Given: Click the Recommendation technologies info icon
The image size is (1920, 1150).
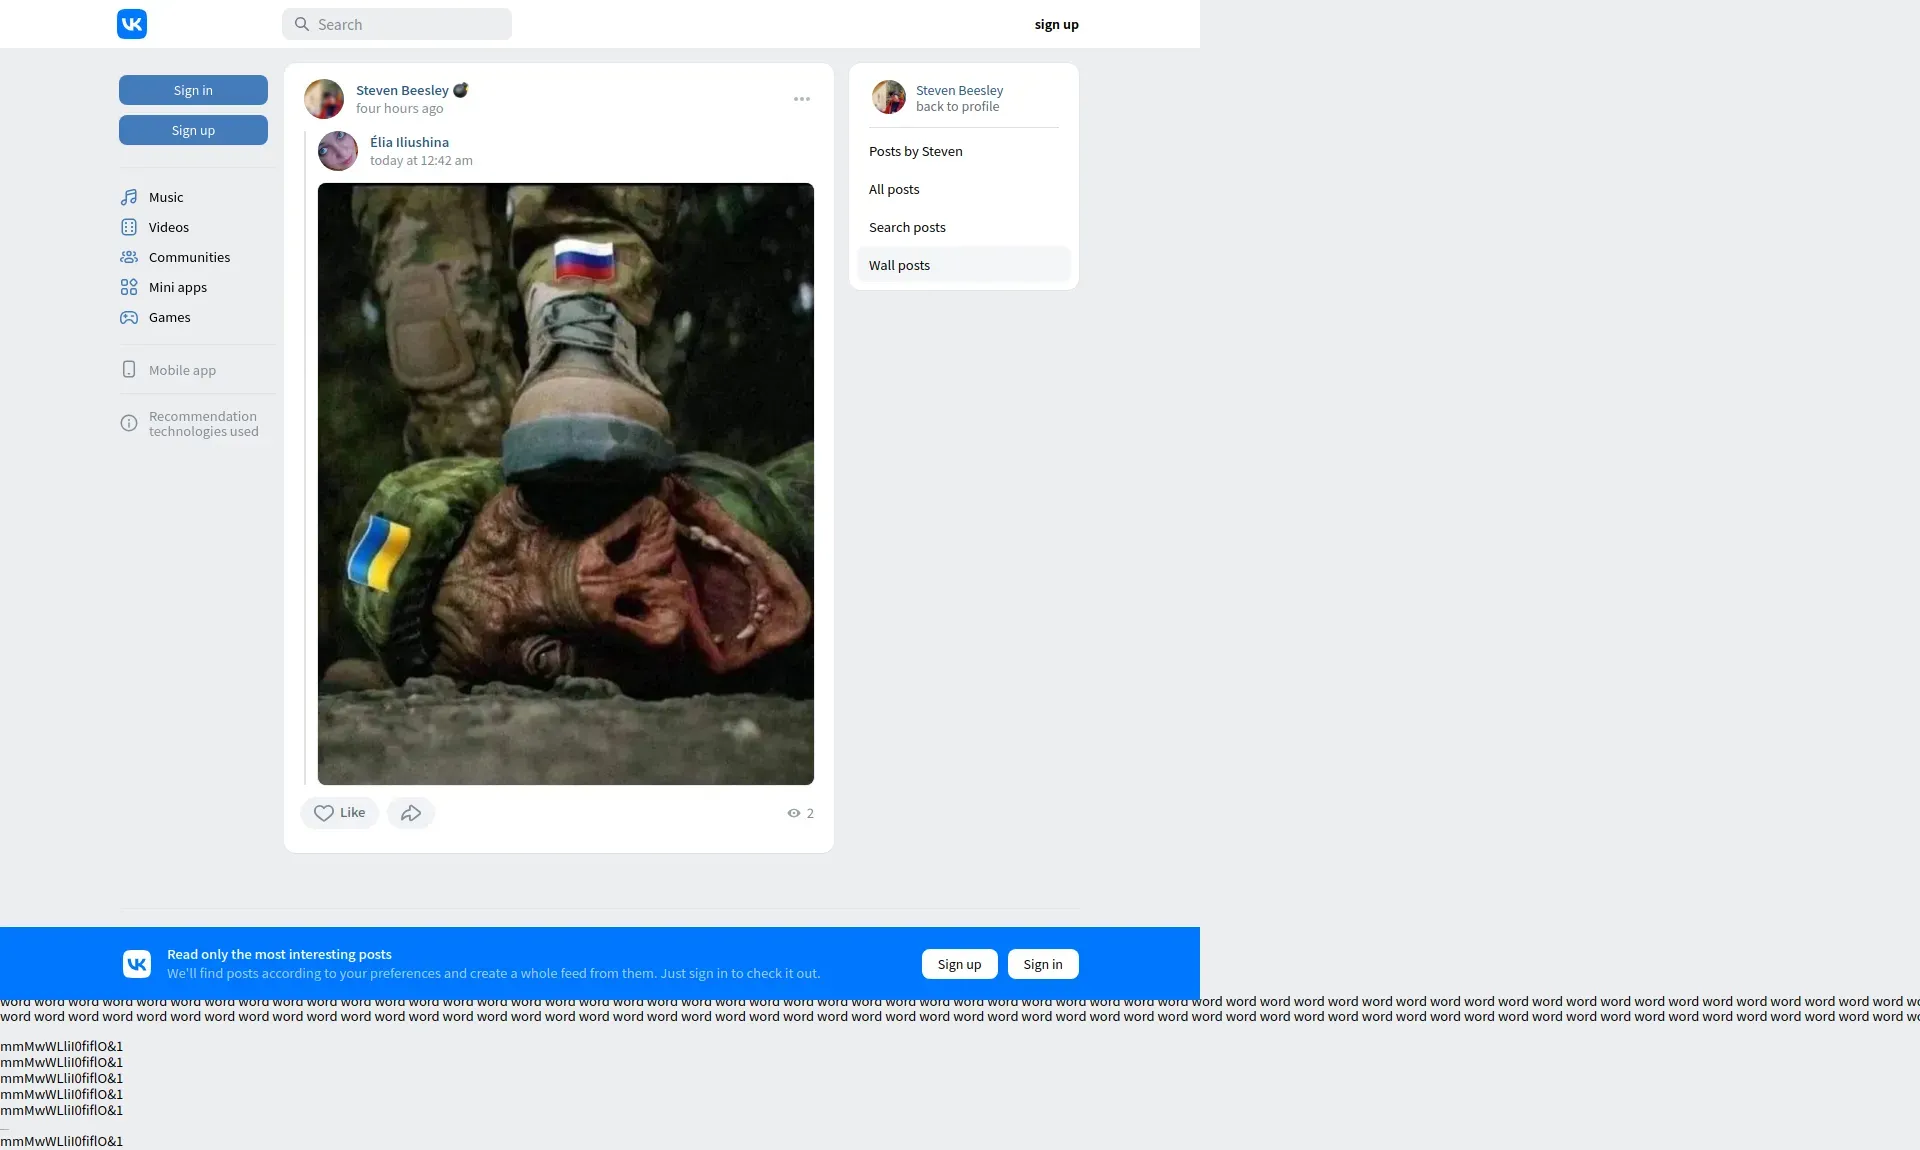Looking at the screenshot, I should pos(129,424).
